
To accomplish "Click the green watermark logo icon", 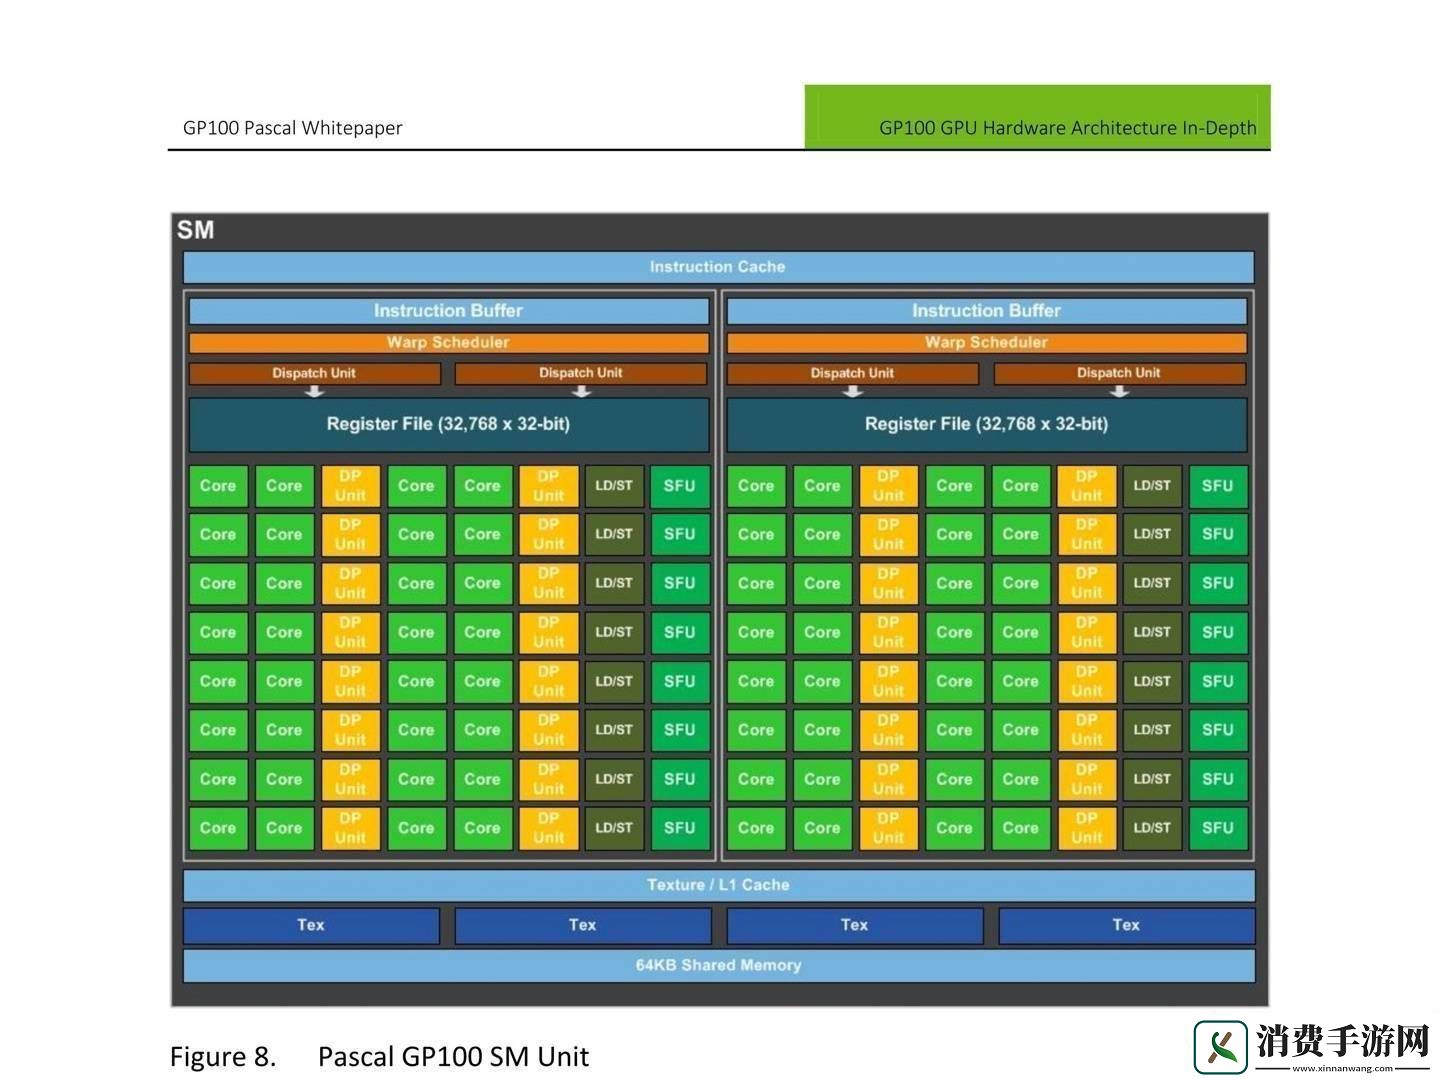I will click(x=1220, y=1046).
